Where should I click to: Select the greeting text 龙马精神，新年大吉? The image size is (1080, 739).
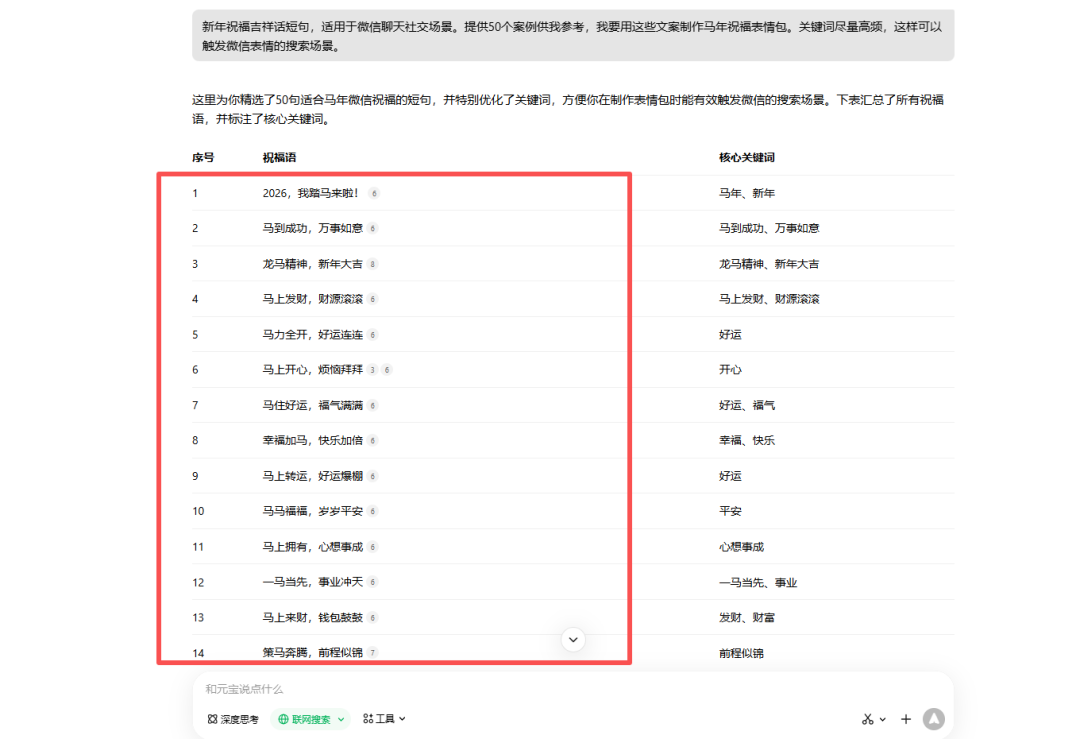(x=313, y=264)
